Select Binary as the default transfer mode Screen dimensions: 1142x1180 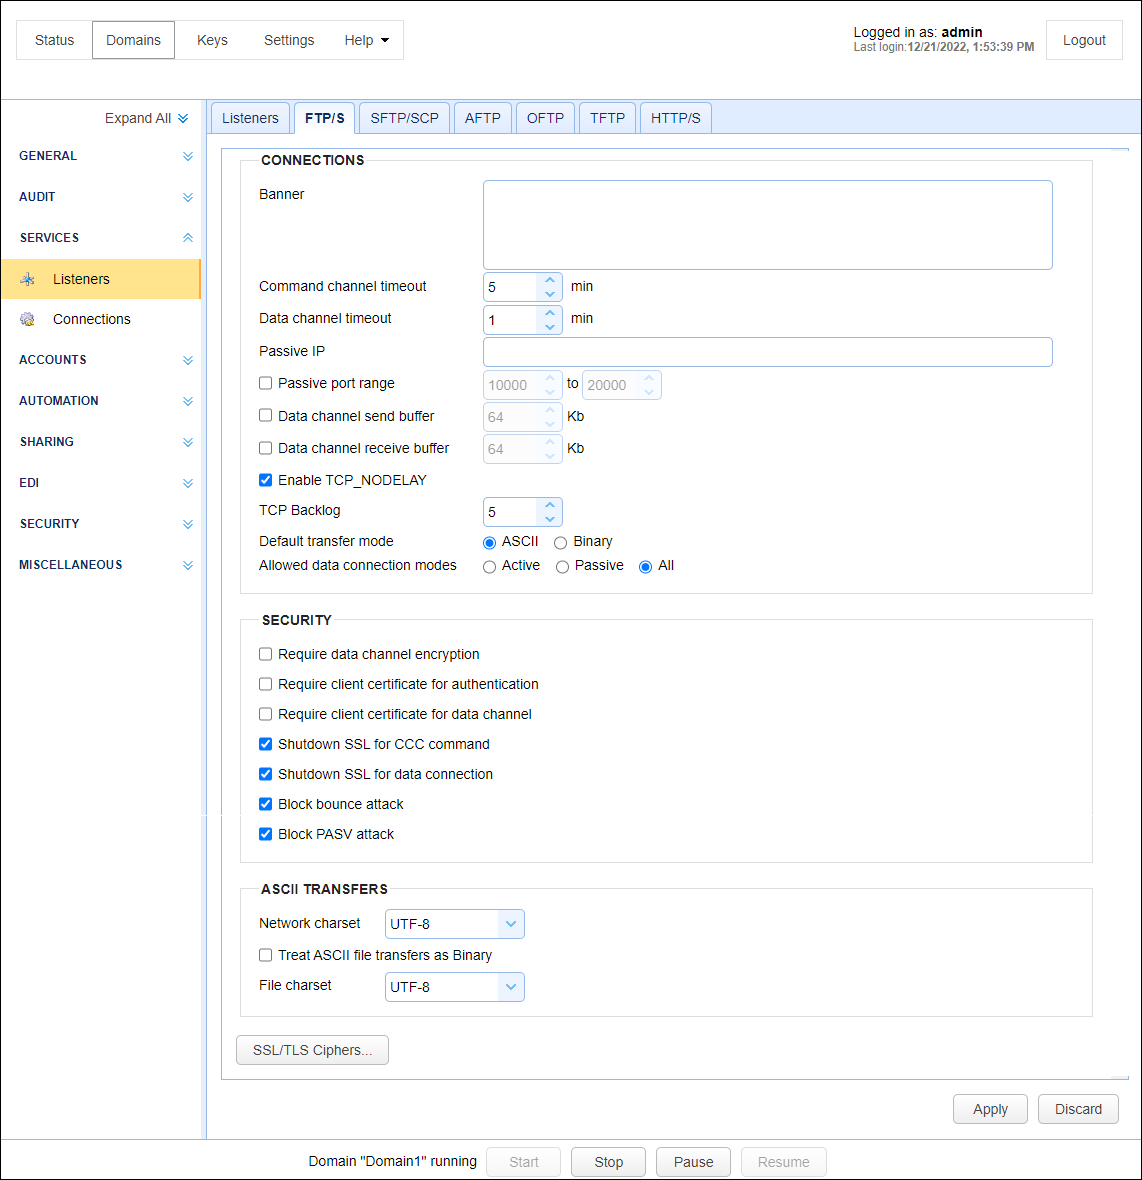(x=561, y=542)
